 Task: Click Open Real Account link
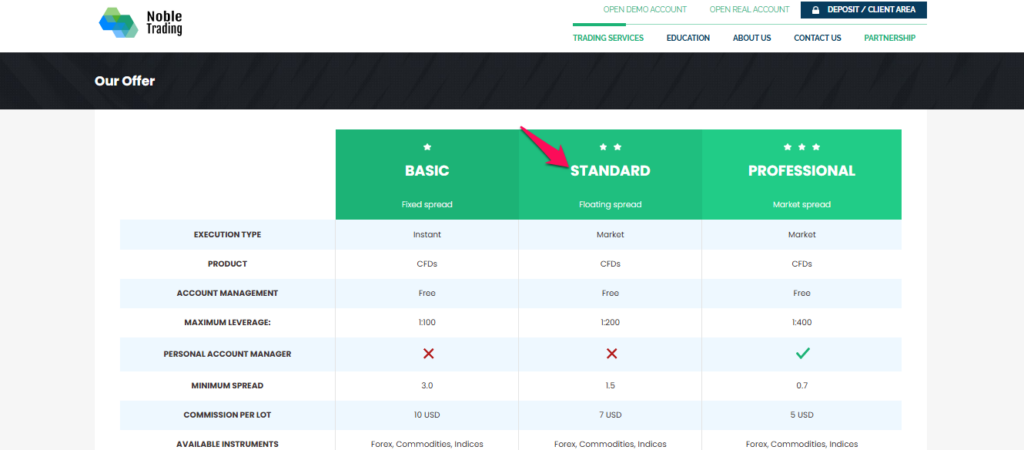click(750, 10)
